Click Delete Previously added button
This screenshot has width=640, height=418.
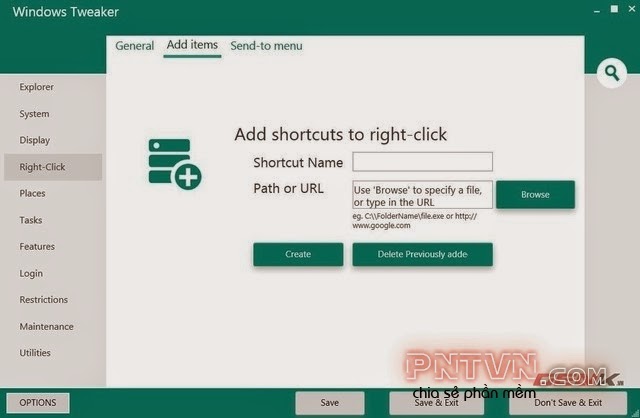coord(422,254)
